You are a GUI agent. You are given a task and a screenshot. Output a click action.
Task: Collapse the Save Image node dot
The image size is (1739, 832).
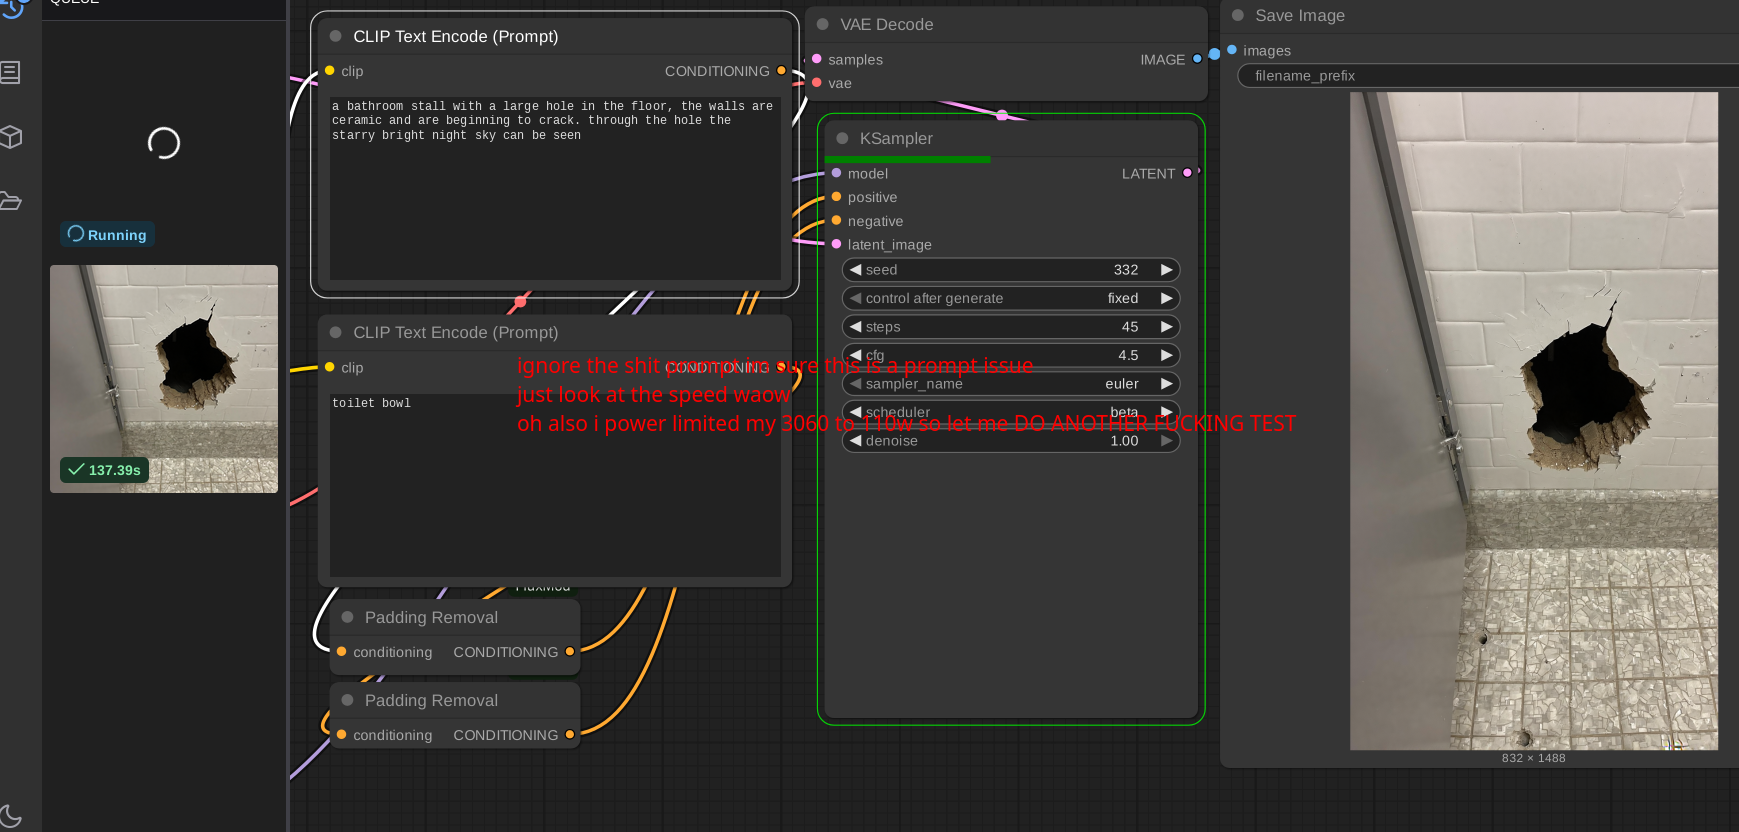1238,15
